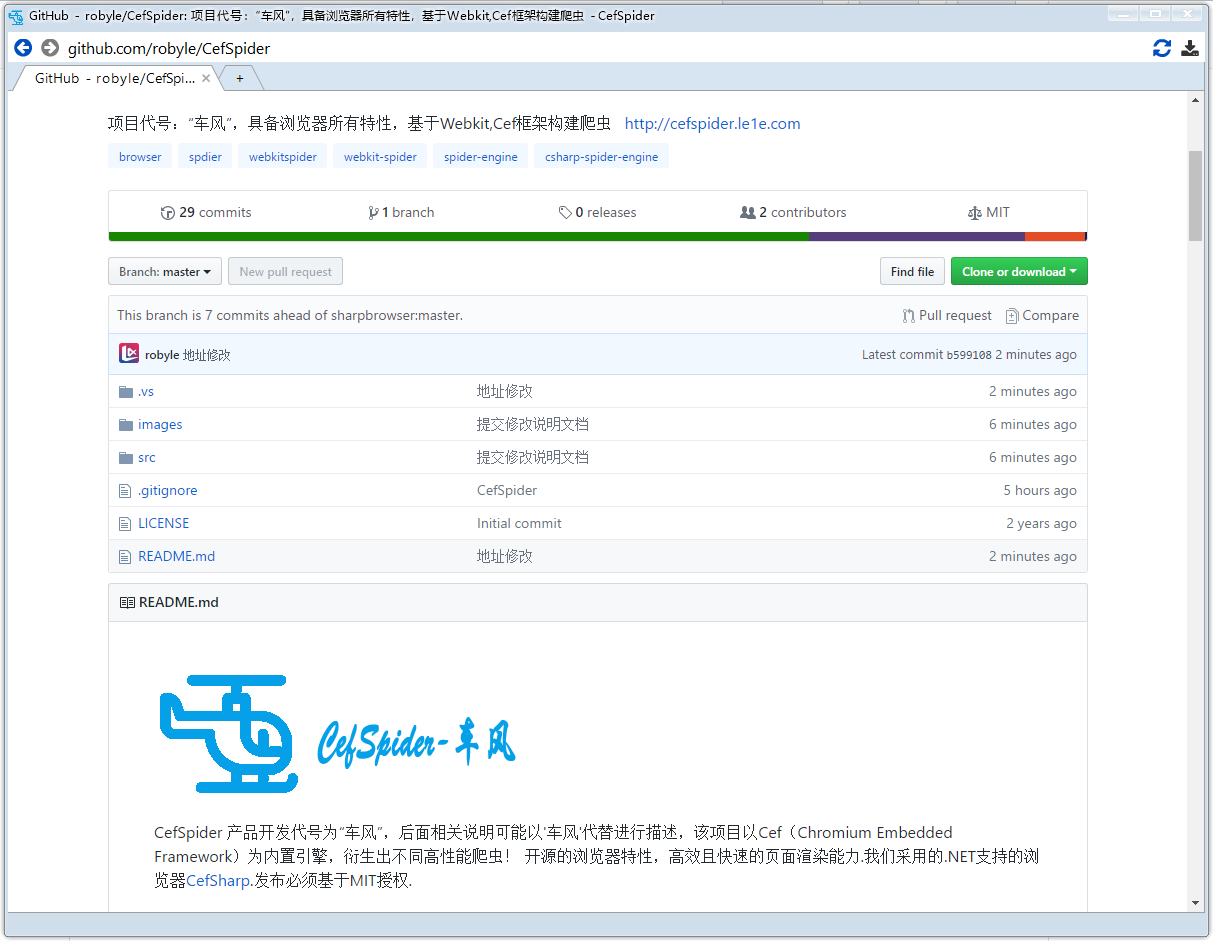This screenshot has height=941, width=1213.
Task: Click the New pull request button
Action: (285, 272)
